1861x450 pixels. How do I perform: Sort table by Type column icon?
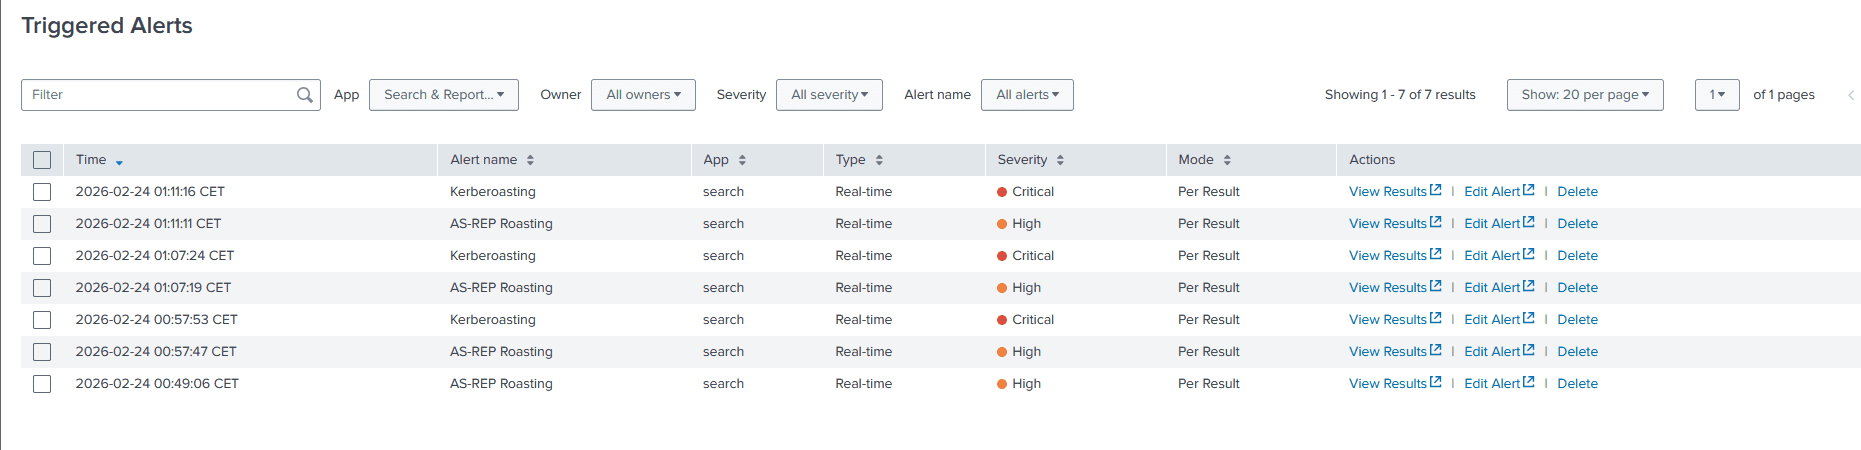click(x=879, y=160)
